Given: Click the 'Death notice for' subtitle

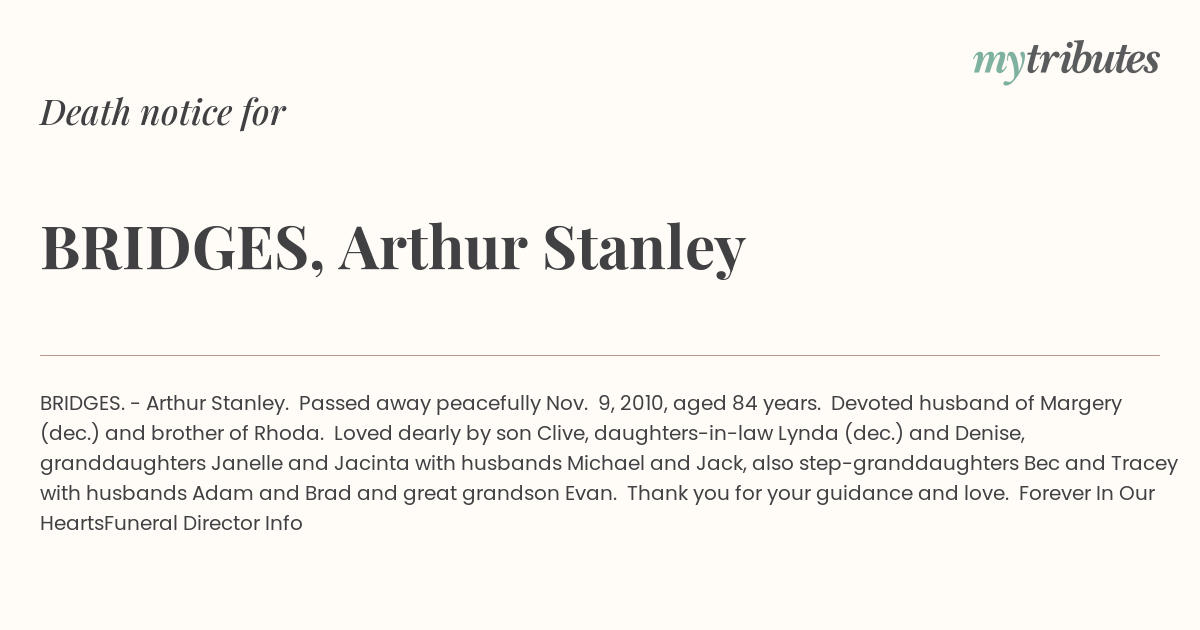Looking at the screenshot, I should (x=163, y=113).
